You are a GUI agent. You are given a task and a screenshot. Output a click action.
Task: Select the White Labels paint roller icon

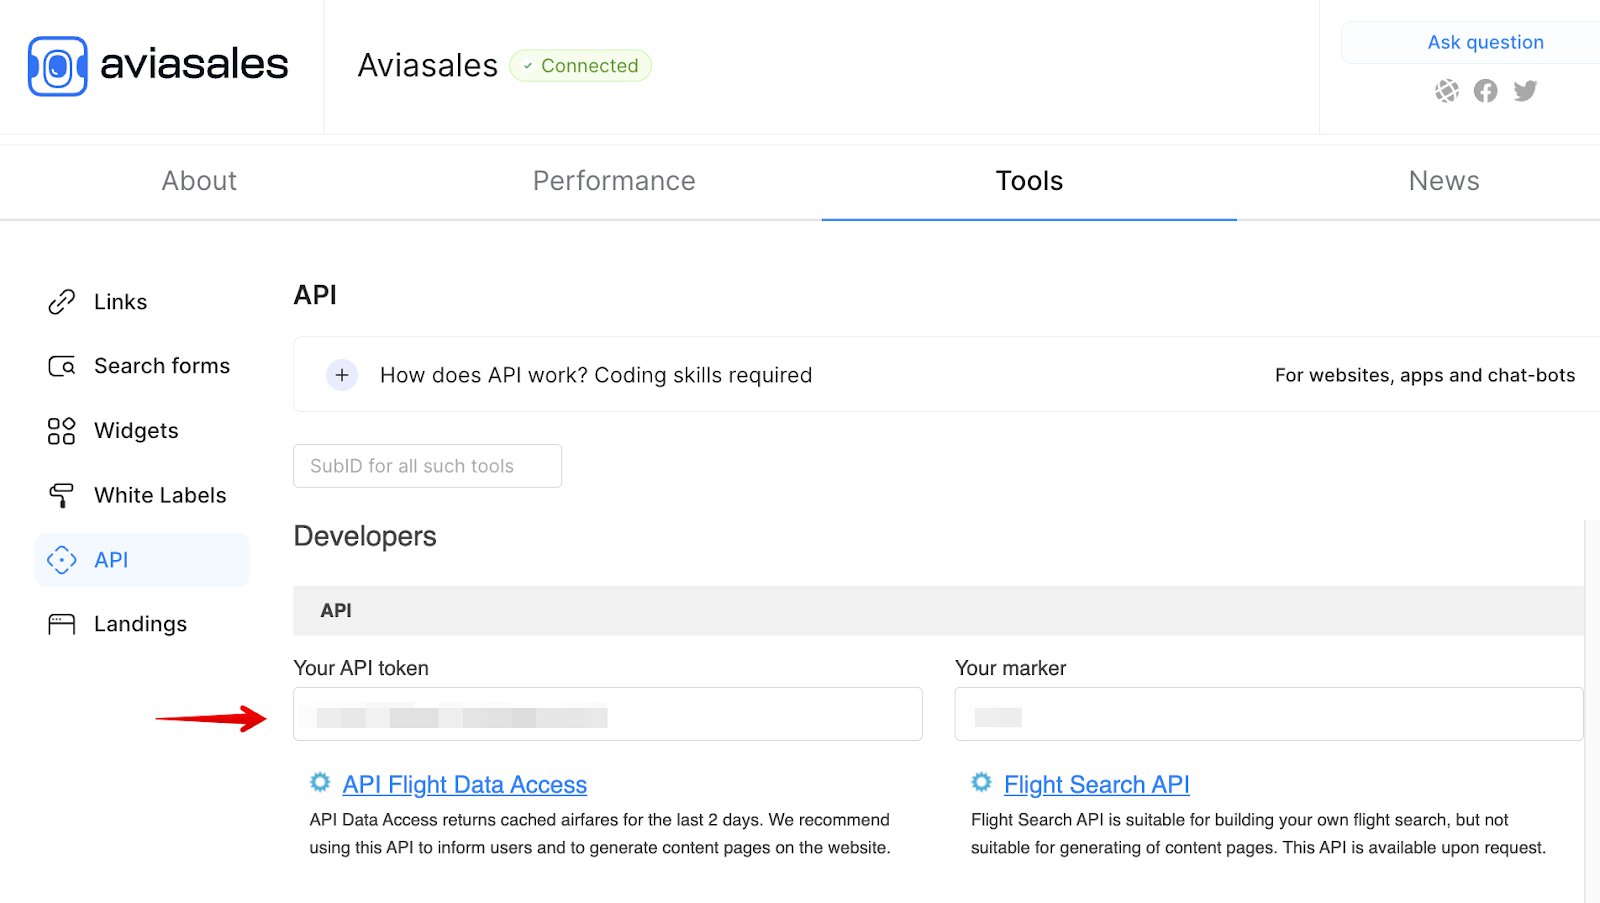pyautogui.click(x=61, y=495)
